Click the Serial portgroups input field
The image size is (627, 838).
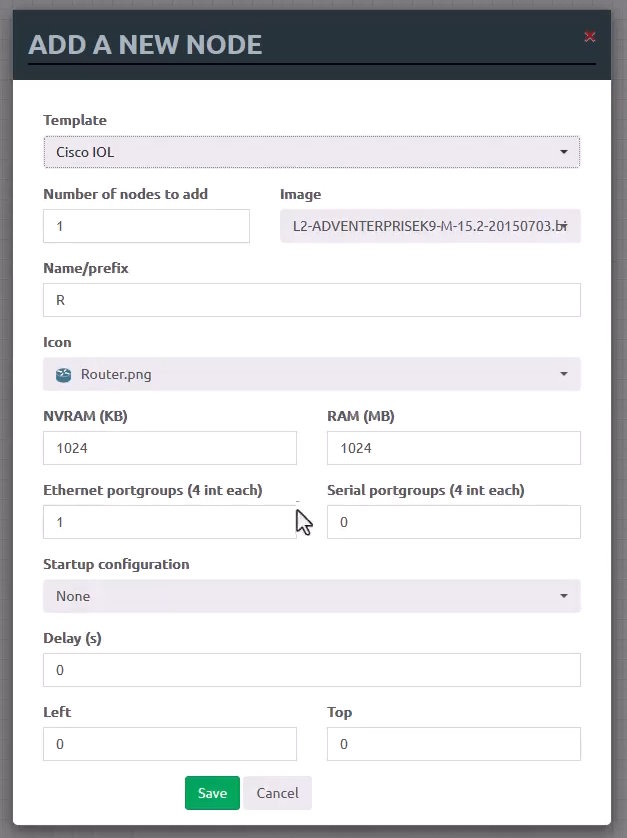pyautogui.click(x=454, y=522)
